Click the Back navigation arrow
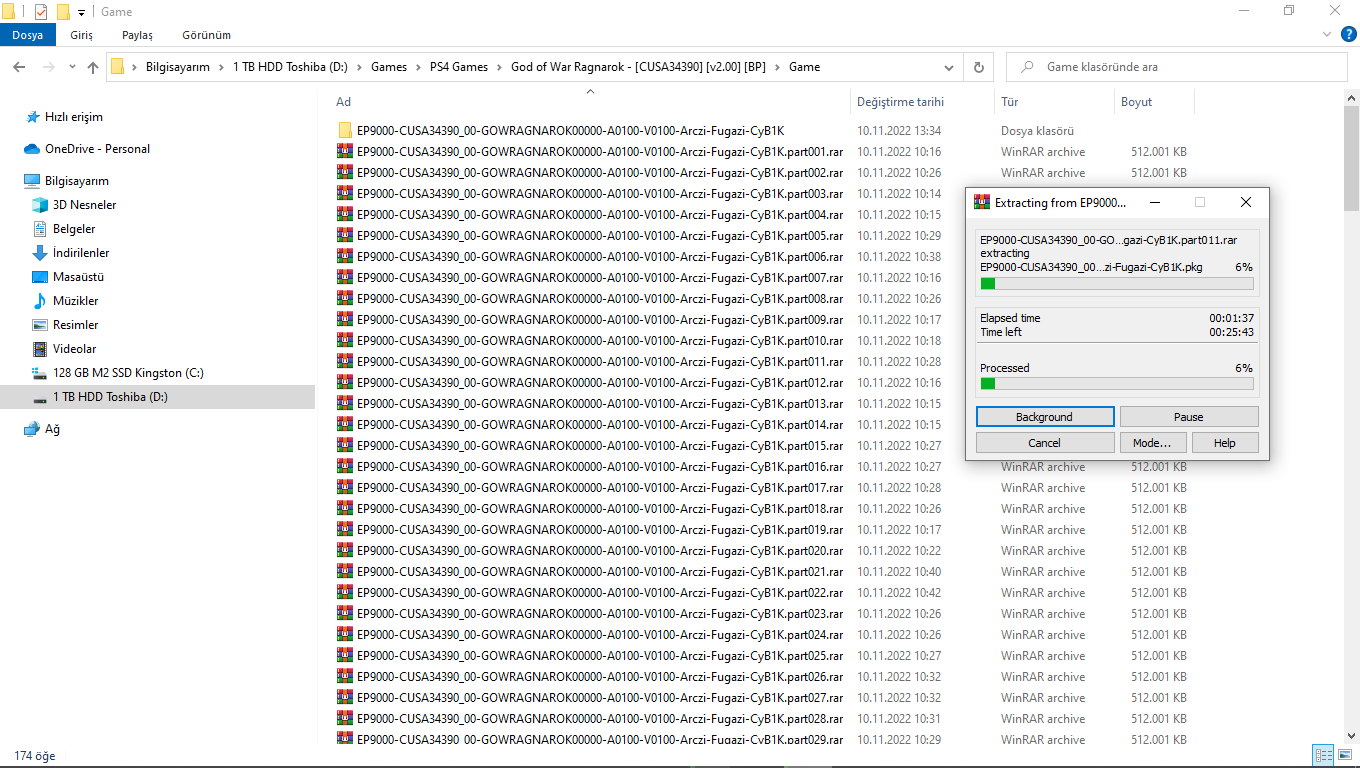 tap(20, 67)
